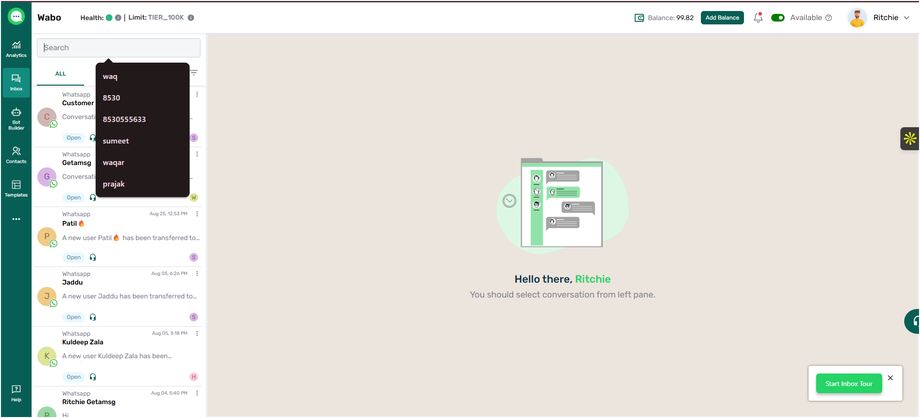Open the conversation filter icon

tap(194, 73)
